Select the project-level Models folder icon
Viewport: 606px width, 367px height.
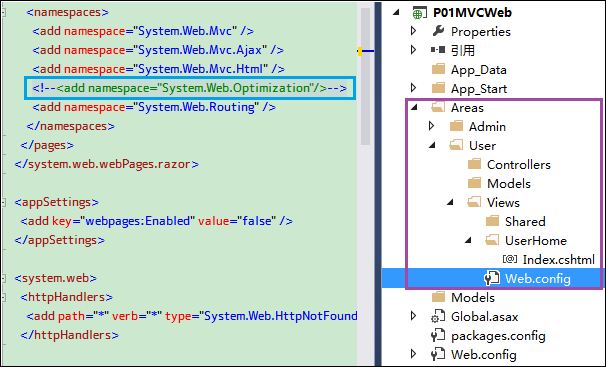[x=438, y=297]
